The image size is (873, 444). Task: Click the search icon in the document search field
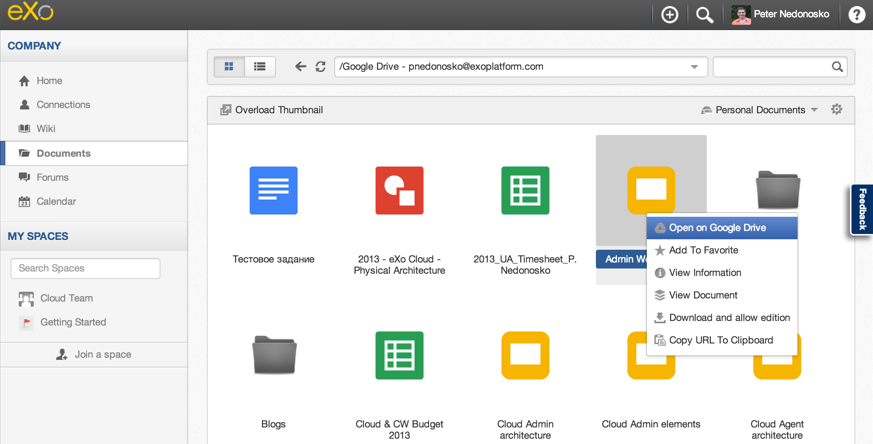[837, 67]
